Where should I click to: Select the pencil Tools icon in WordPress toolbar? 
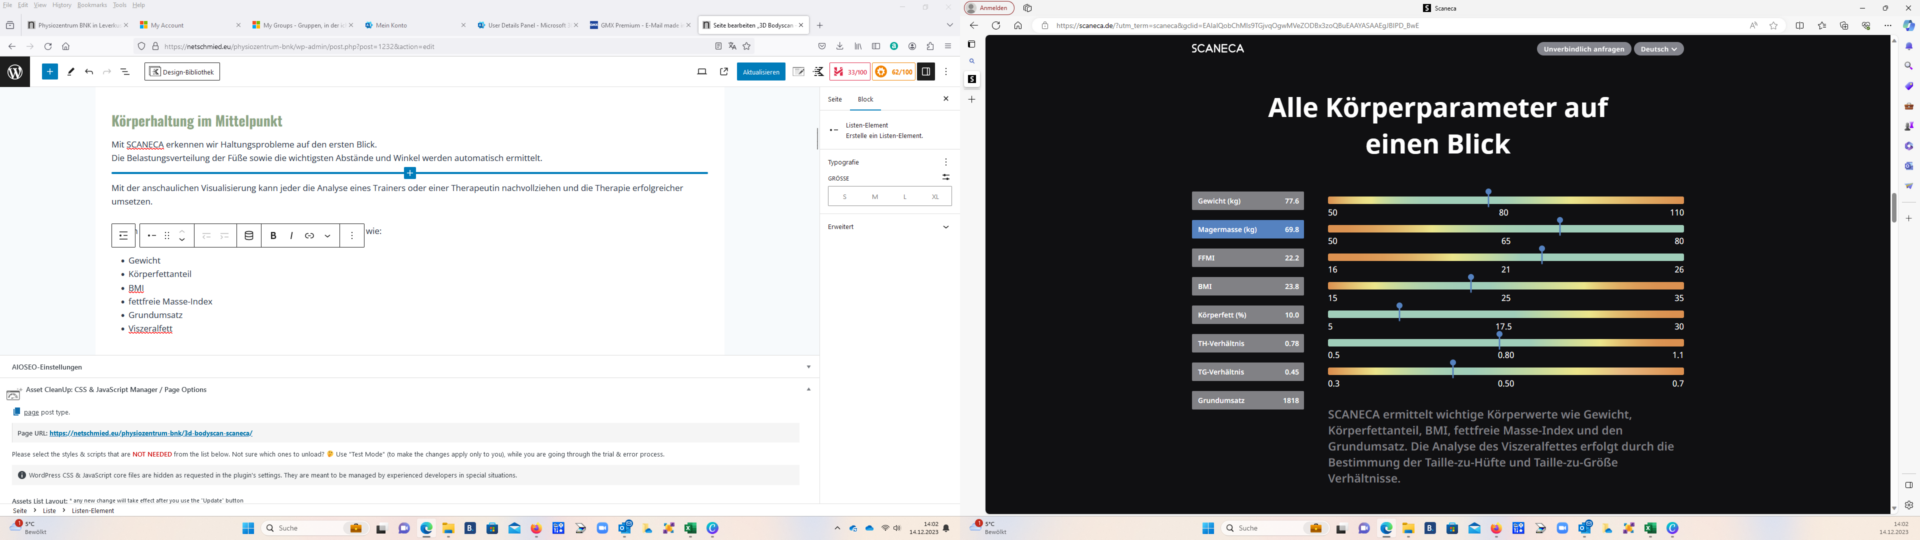pos(70,72)
